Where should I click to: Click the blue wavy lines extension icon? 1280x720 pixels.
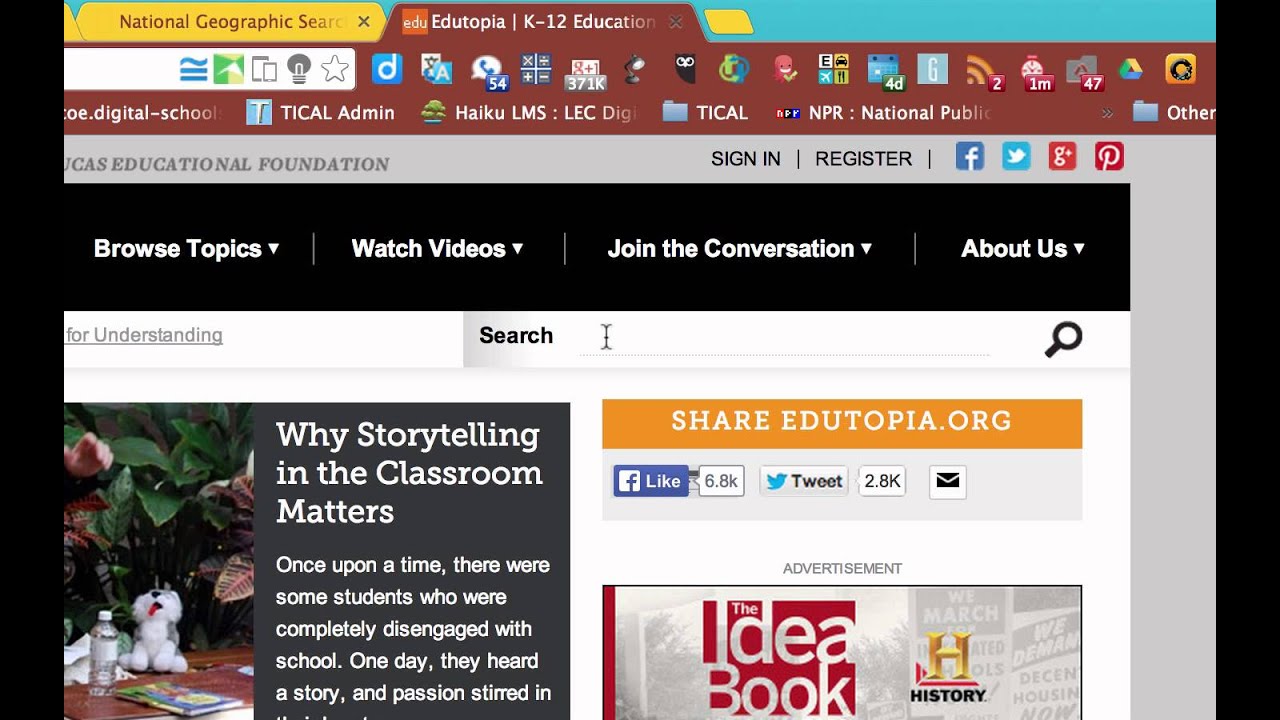tap(193, 69)
